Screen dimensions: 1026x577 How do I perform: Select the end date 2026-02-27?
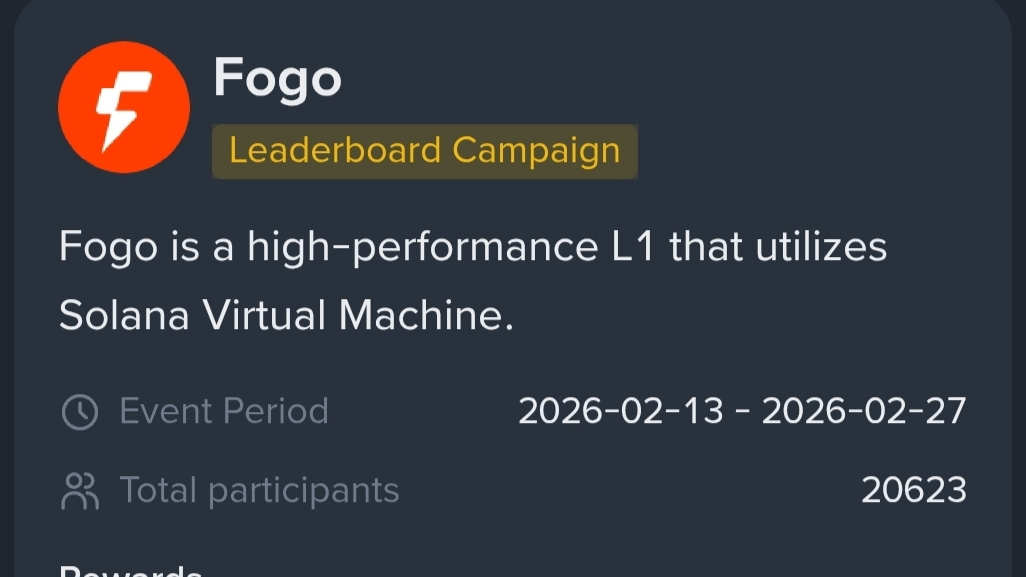click(864, 411)
